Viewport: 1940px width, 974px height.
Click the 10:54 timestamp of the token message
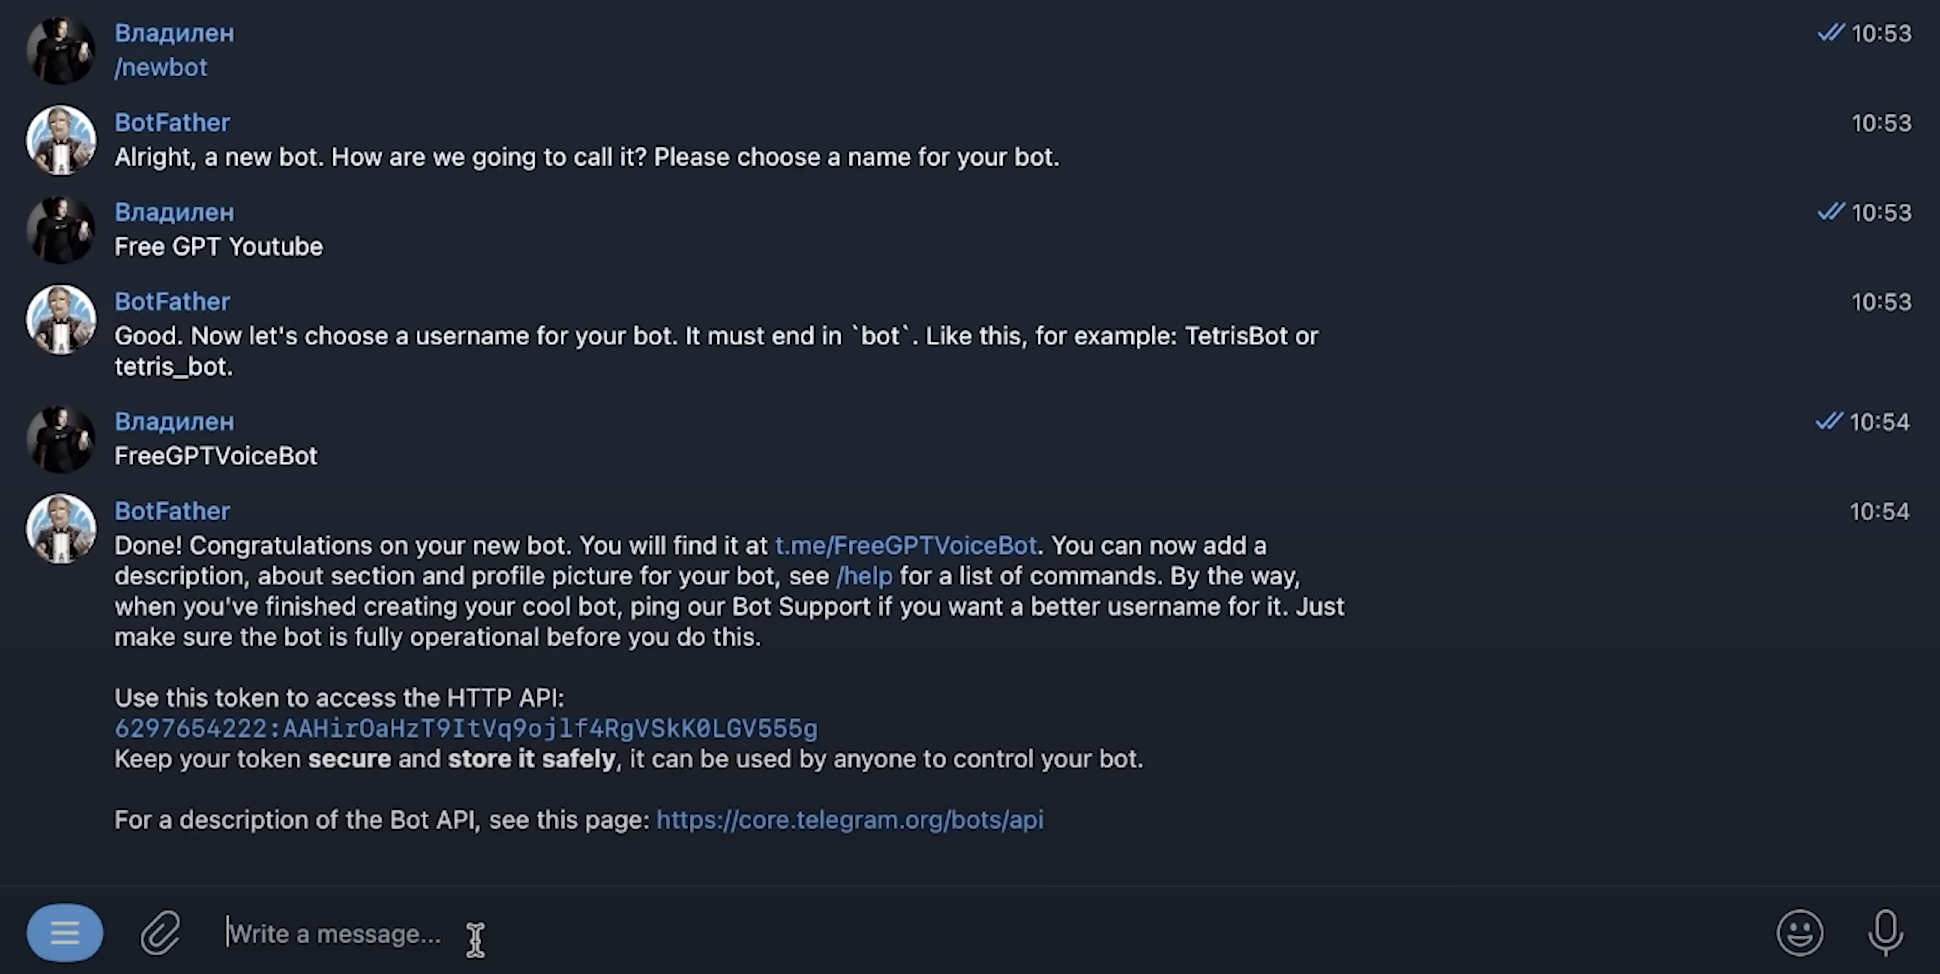point(1879,512)
